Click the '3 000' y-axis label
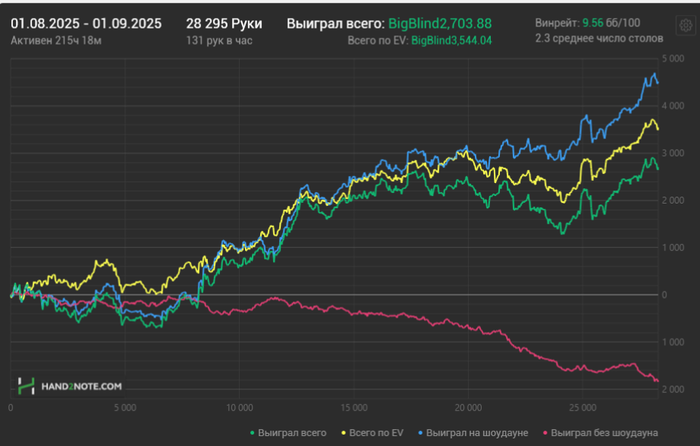Image resolution: width=700 pixels, height=446 pixels. point(673,153)
